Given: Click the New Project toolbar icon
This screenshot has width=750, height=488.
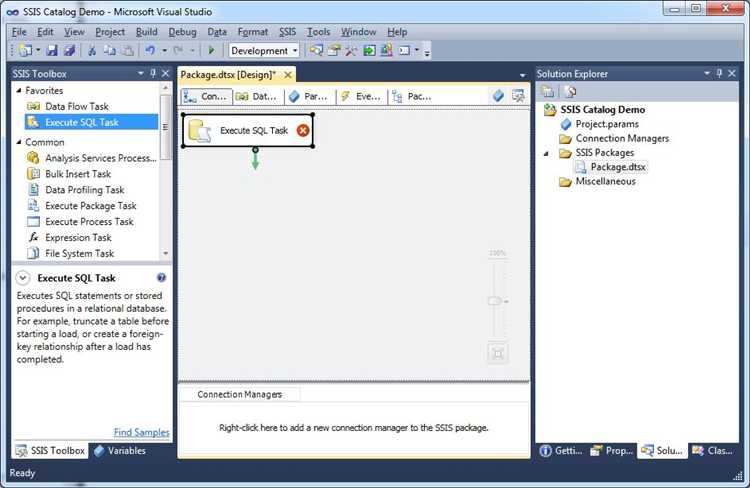Looking at the screenshot, I should pyautogui.click(x=25, y=50).
